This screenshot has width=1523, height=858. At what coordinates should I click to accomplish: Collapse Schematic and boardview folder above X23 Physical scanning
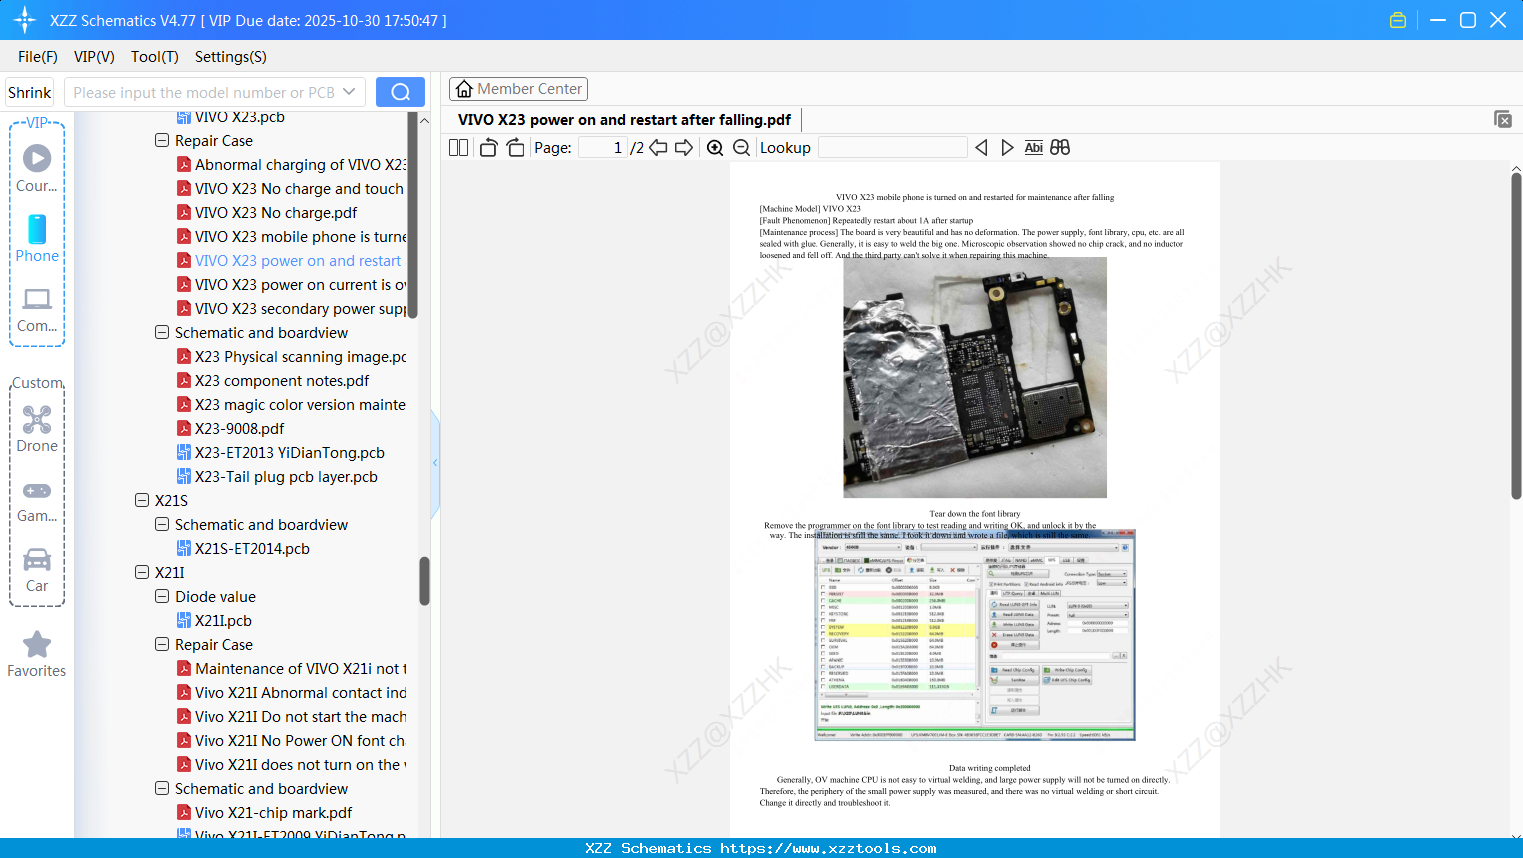pyautogui.click(x=162, y=333)
